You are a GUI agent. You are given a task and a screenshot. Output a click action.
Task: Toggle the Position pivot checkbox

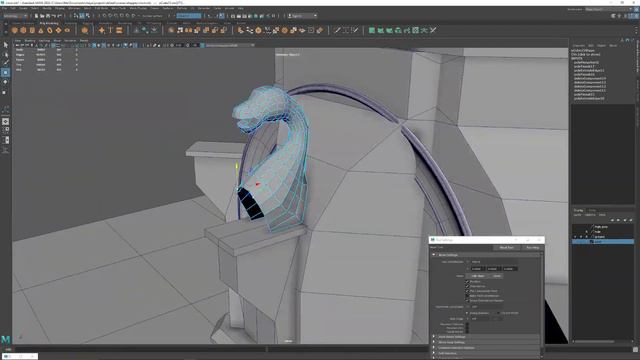pos(467,282)
